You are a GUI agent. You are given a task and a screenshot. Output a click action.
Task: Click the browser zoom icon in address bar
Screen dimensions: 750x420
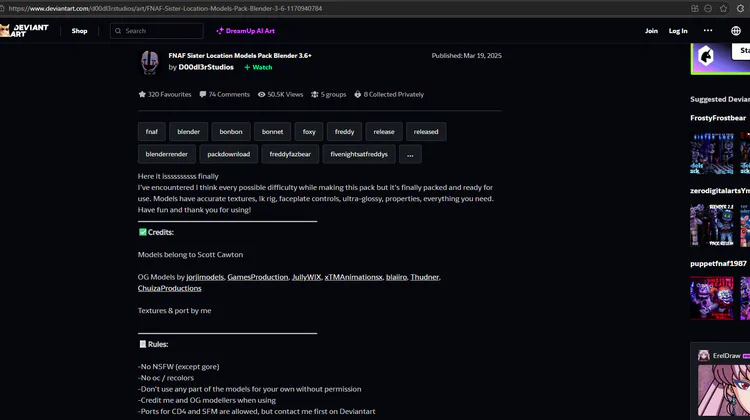coord(708,9)
